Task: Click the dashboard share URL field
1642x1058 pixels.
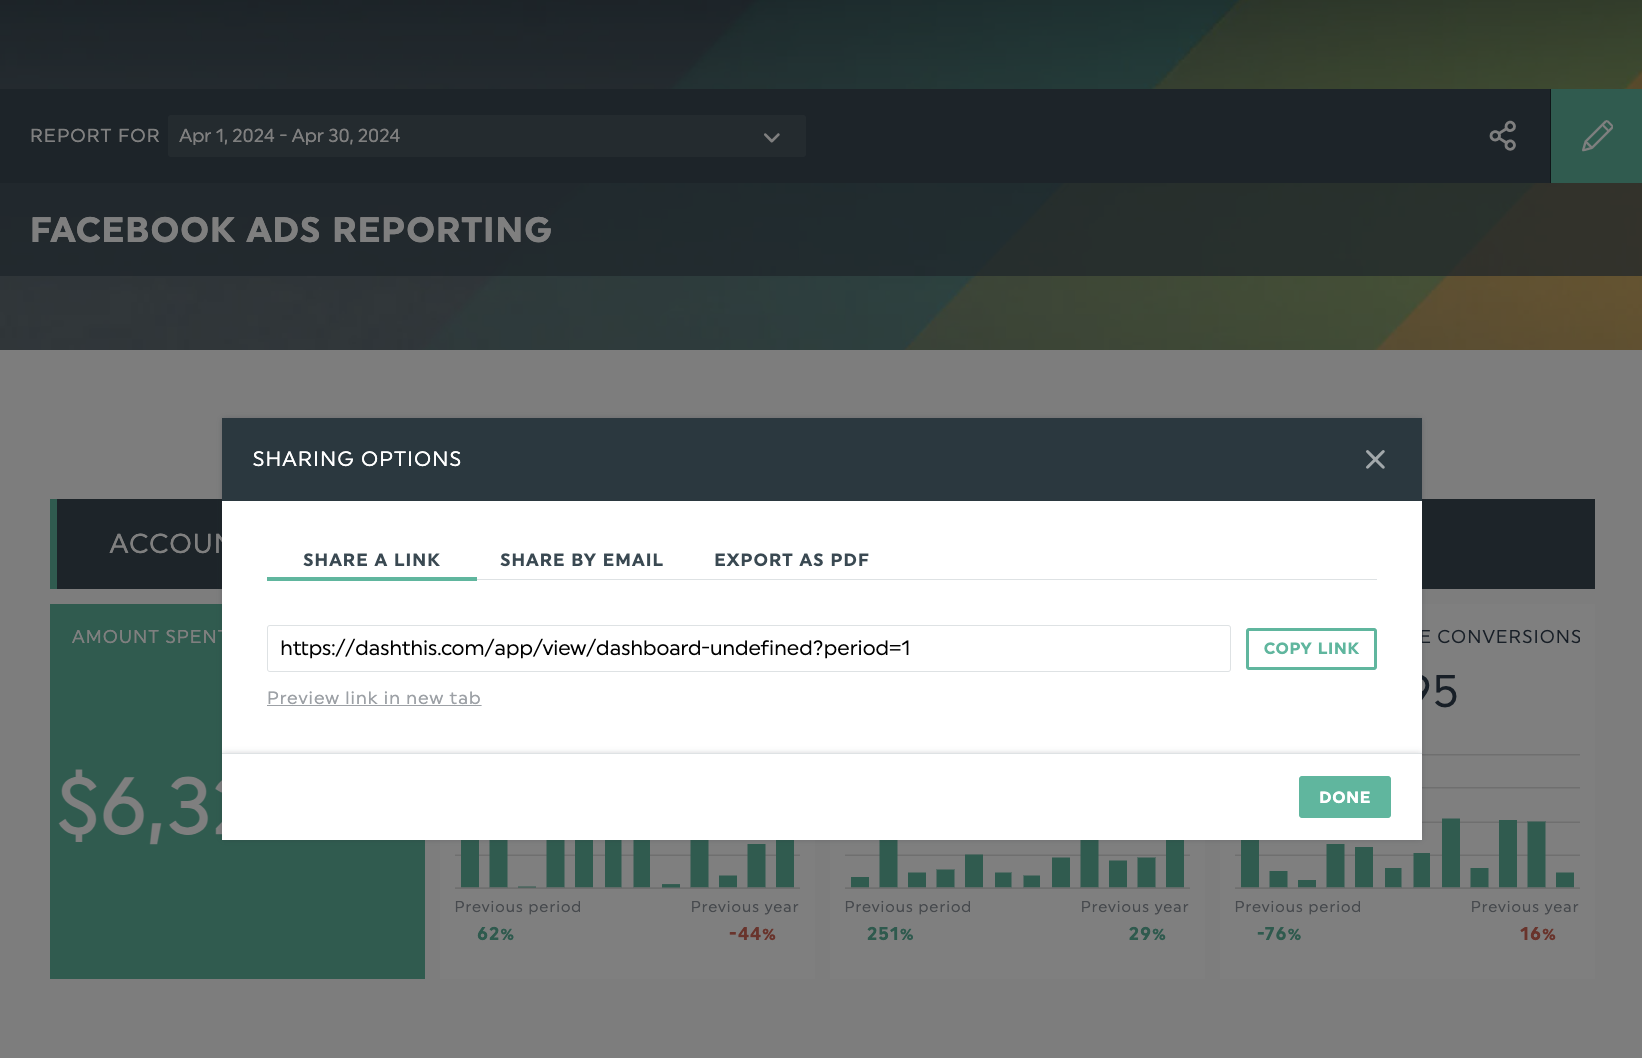Action: click(748, 648)
